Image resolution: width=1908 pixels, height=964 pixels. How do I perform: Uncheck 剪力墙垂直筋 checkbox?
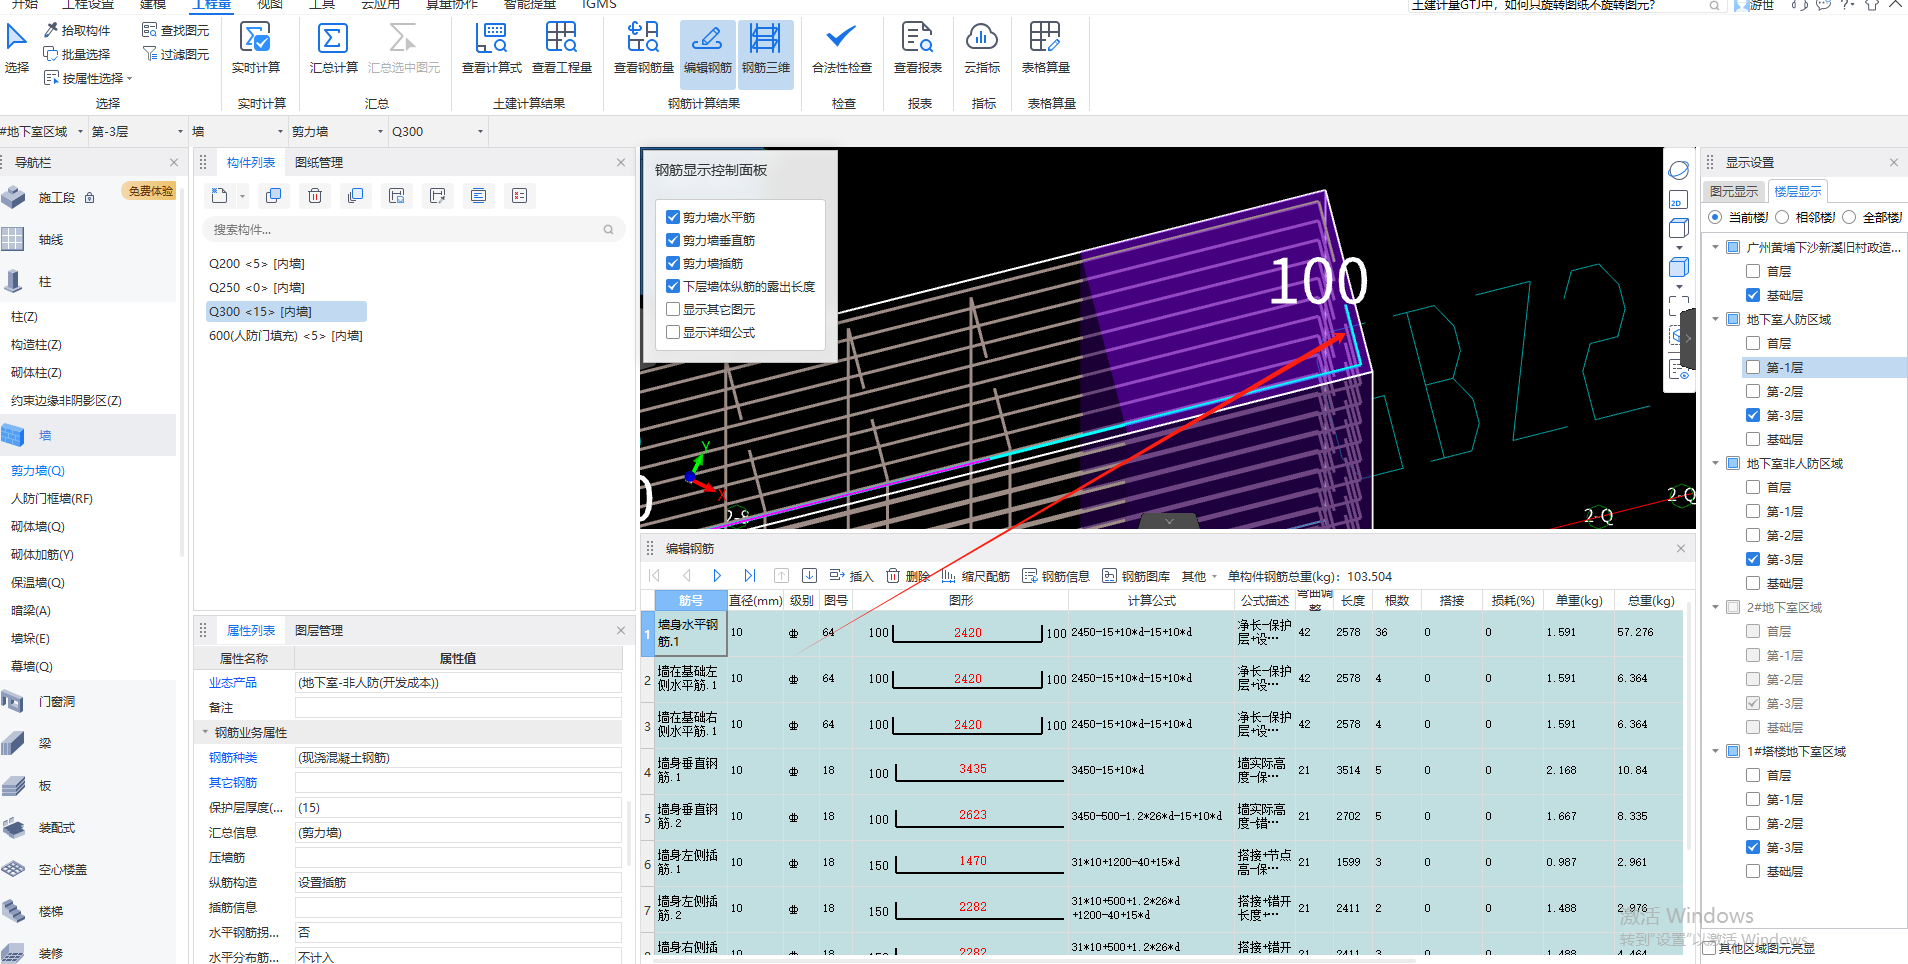tap(673, 240)
